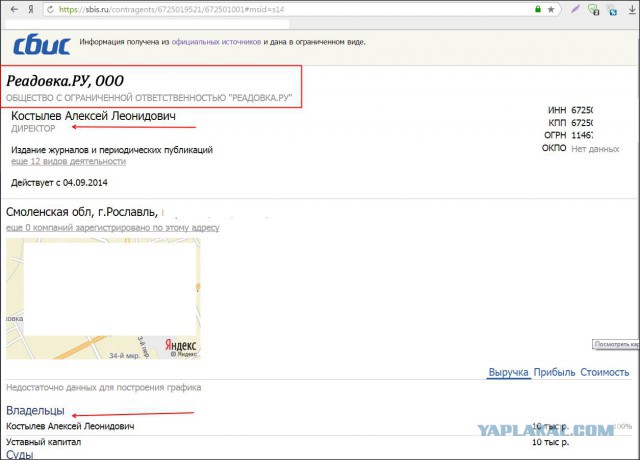Click the ИНН value
Screen dimensions: 640x460
582,110
